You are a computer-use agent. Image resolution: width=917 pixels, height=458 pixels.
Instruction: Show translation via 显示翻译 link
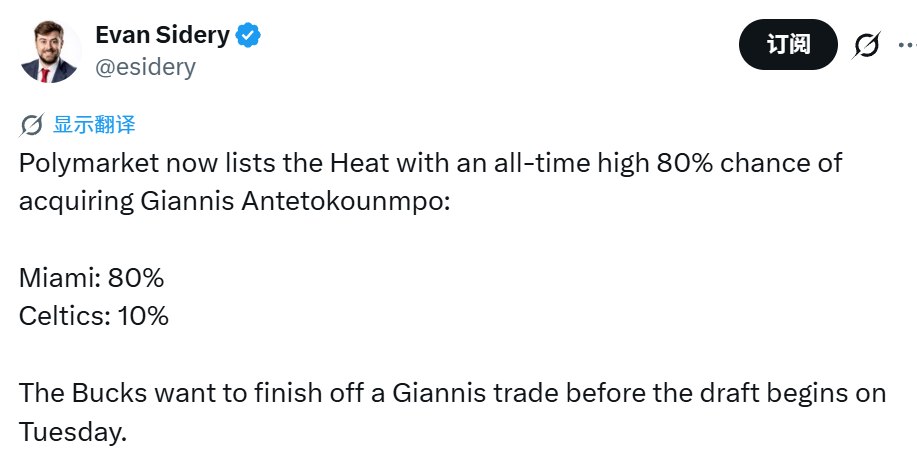[94, 125]
